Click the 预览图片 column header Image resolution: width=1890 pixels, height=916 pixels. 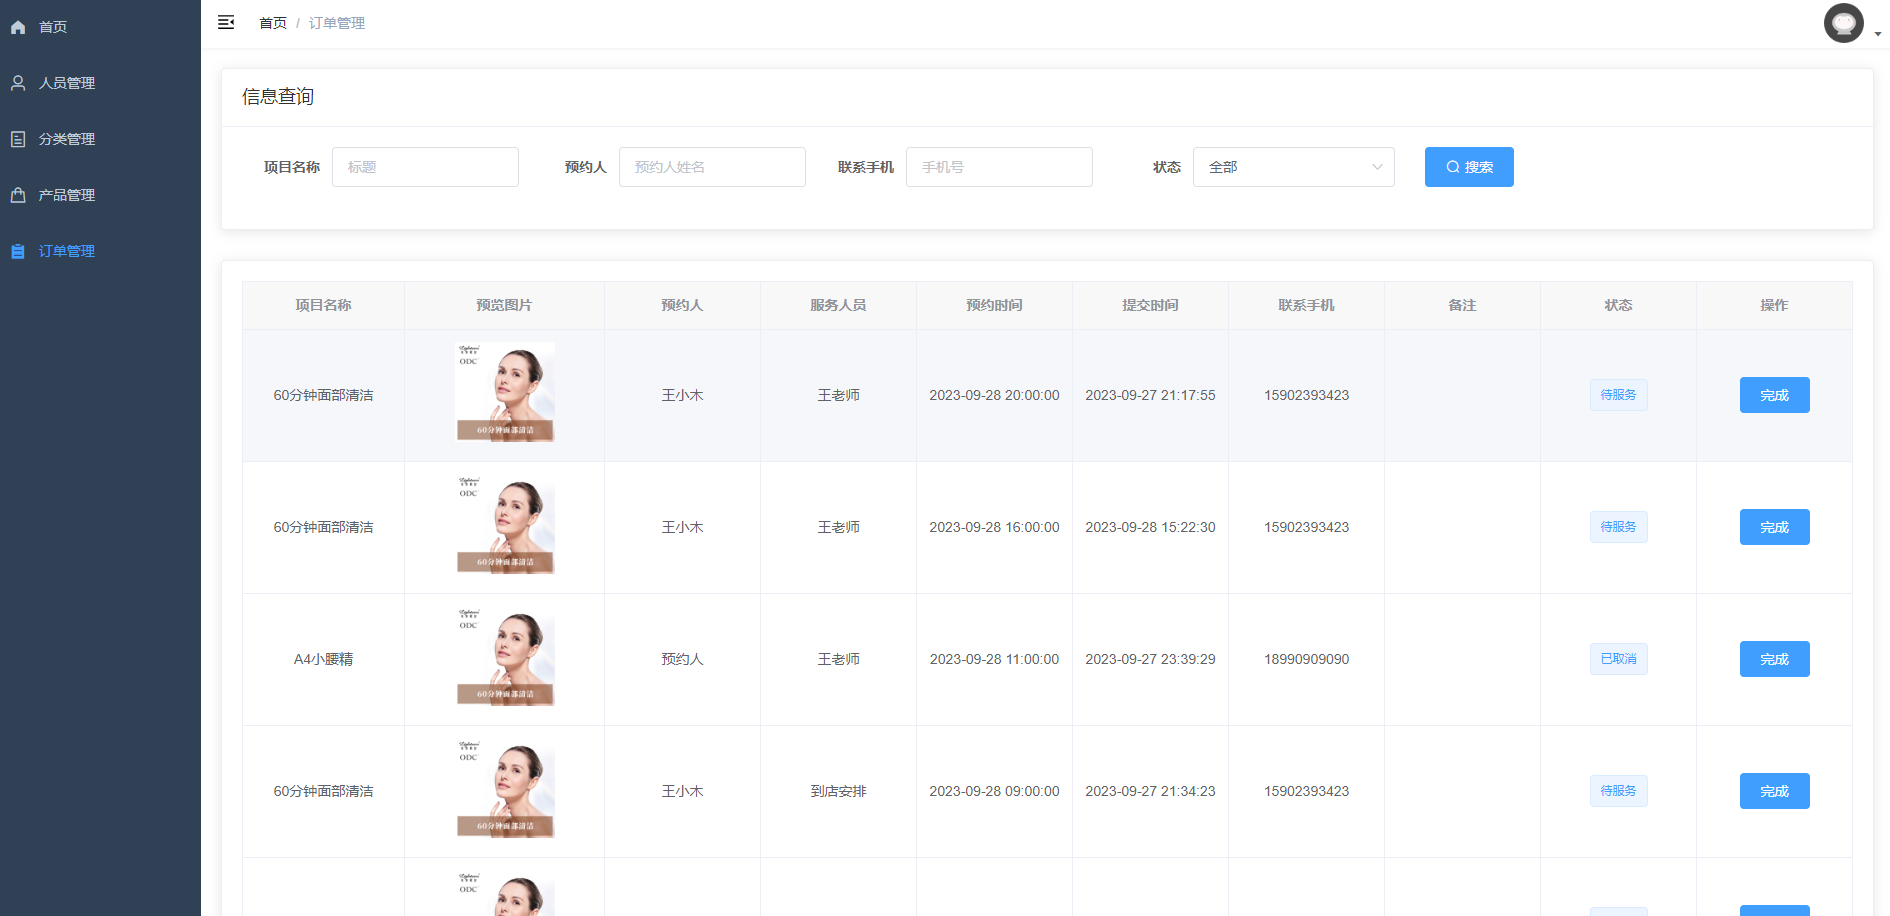pos(504,305)
